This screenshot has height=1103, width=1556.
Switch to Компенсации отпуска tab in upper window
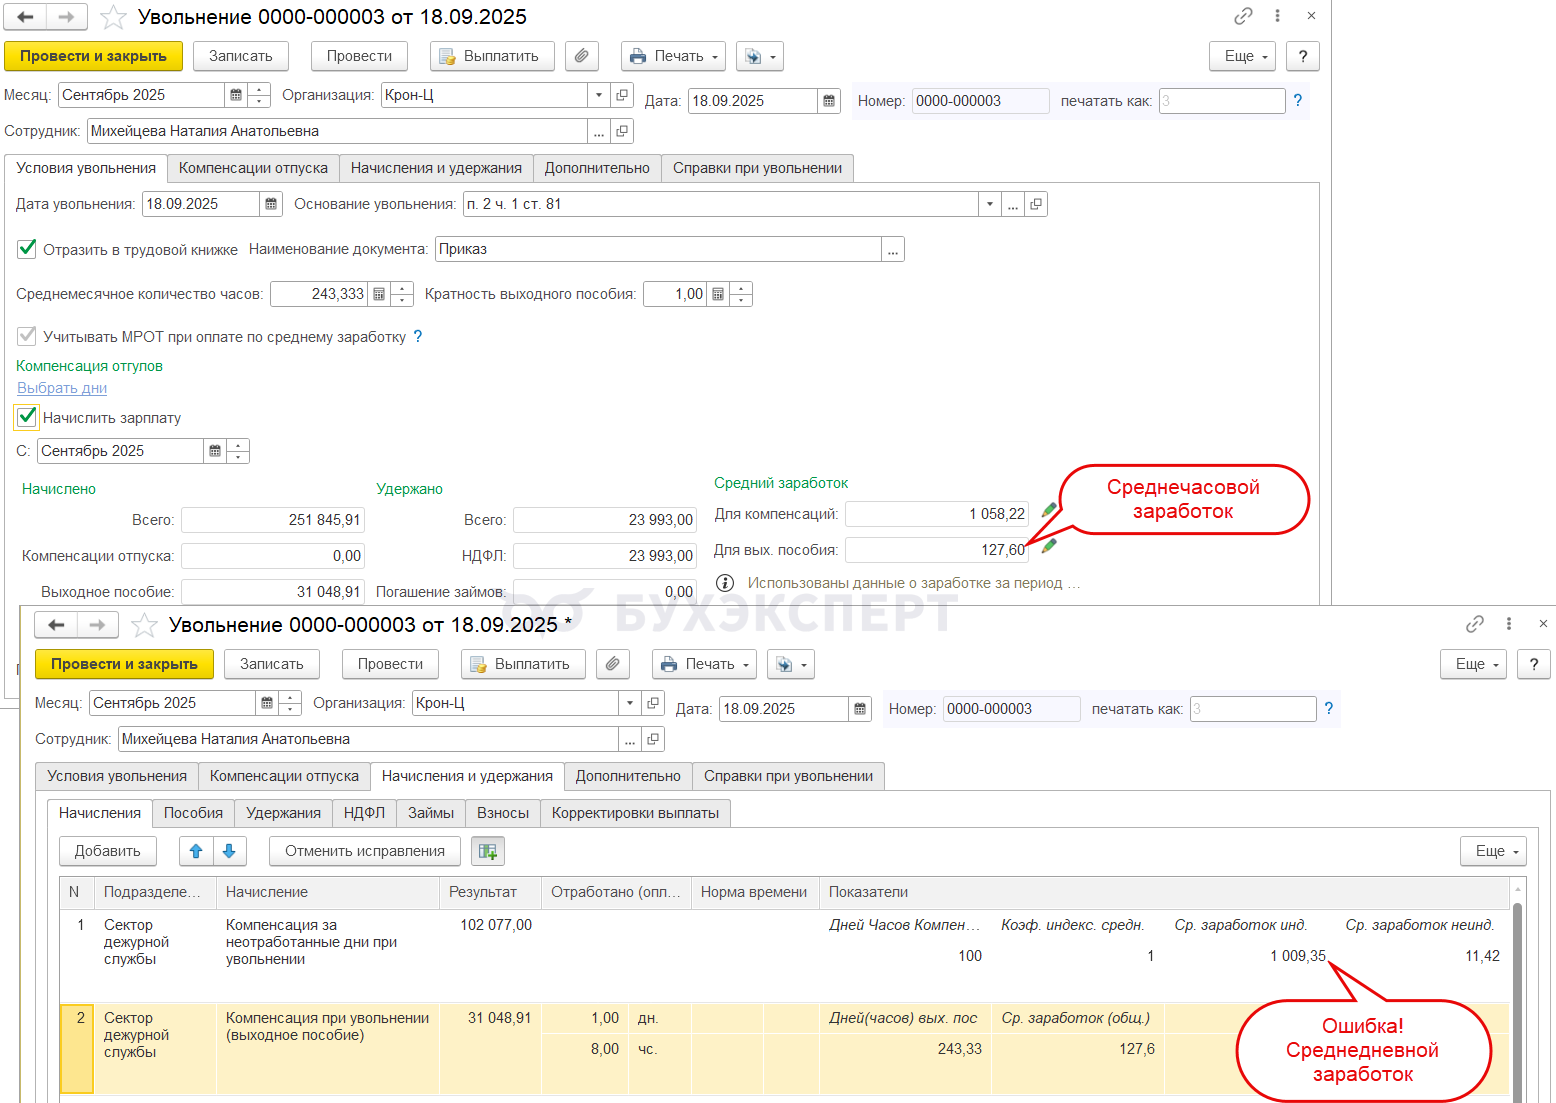253,168
